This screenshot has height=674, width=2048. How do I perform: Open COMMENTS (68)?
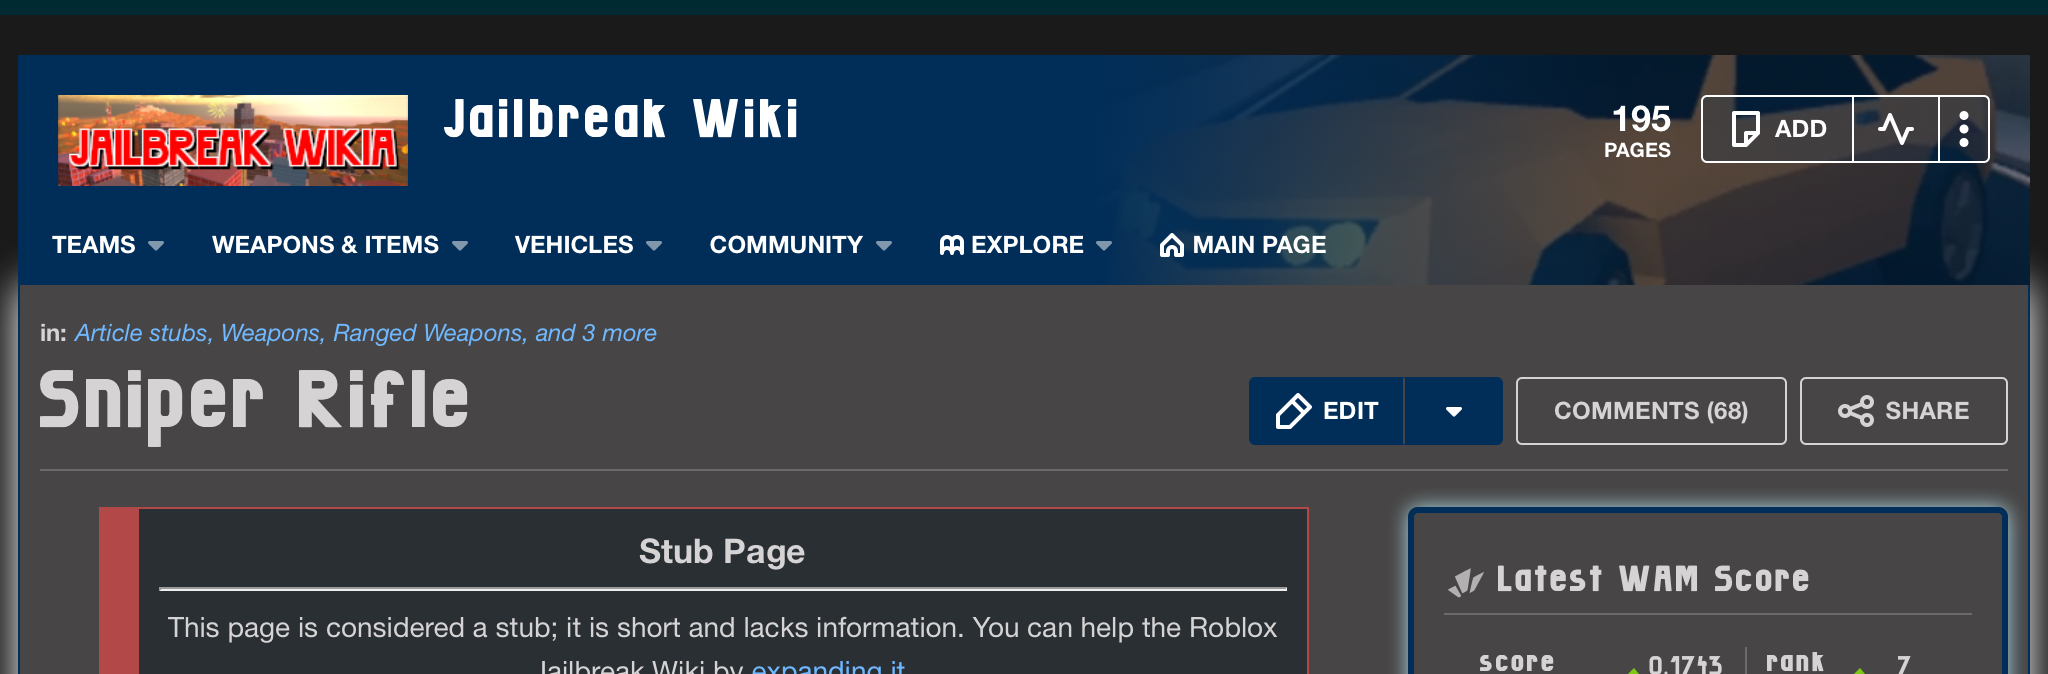tap(1651, 411)
